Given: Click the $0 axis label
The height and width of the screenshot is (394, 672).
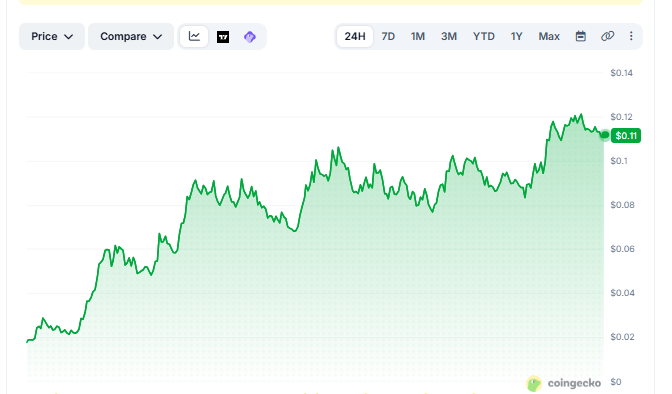Looking at the screenshot, I should coord(616,382).
